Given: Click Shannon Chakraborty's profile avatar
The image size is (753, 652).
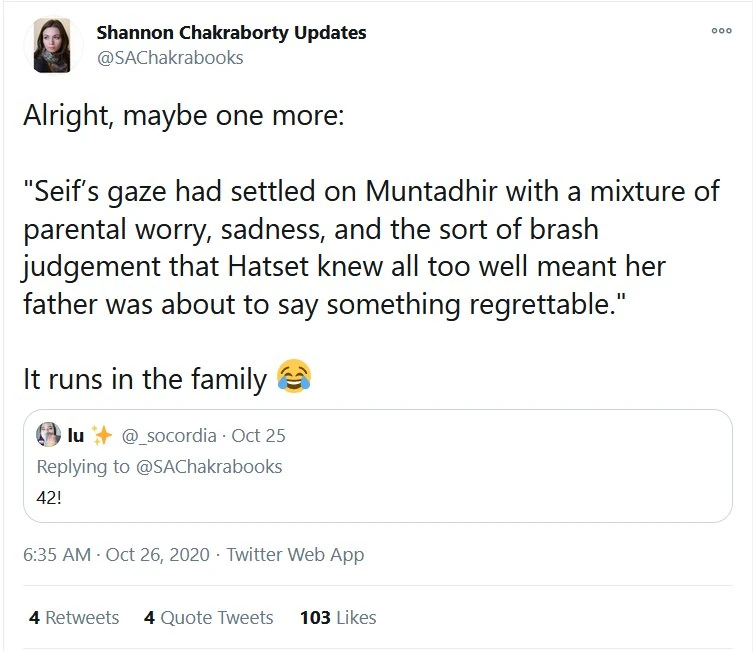Looking at the screenshot, I should point(52,45).
